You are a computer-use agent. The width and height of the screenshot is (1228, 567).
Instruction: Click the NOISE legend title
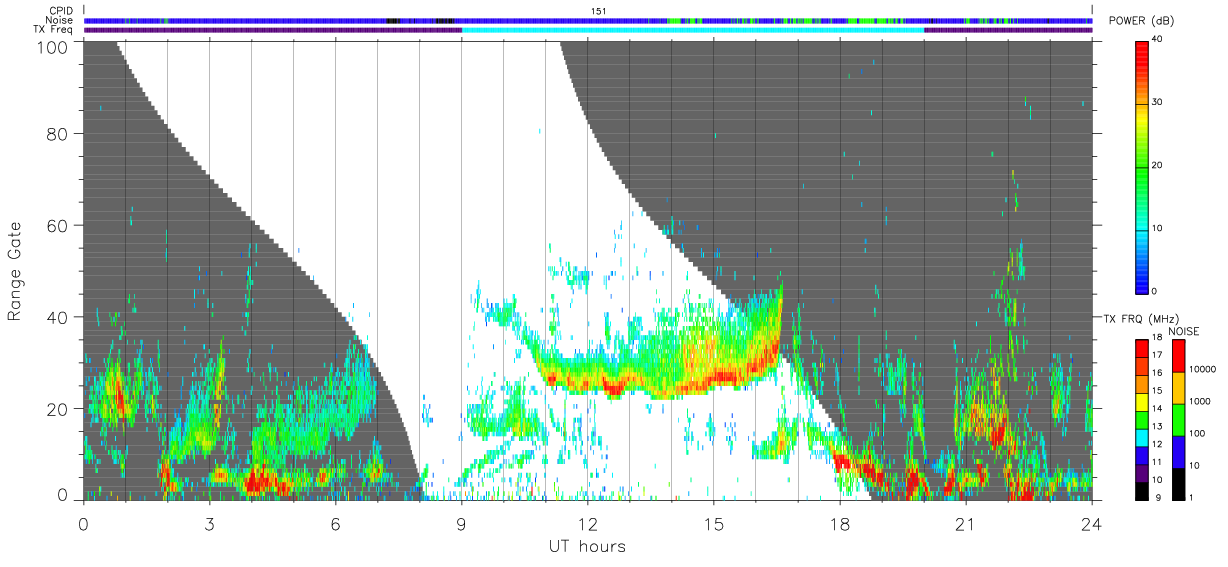pyautogui.click(x=1184, y=331)
